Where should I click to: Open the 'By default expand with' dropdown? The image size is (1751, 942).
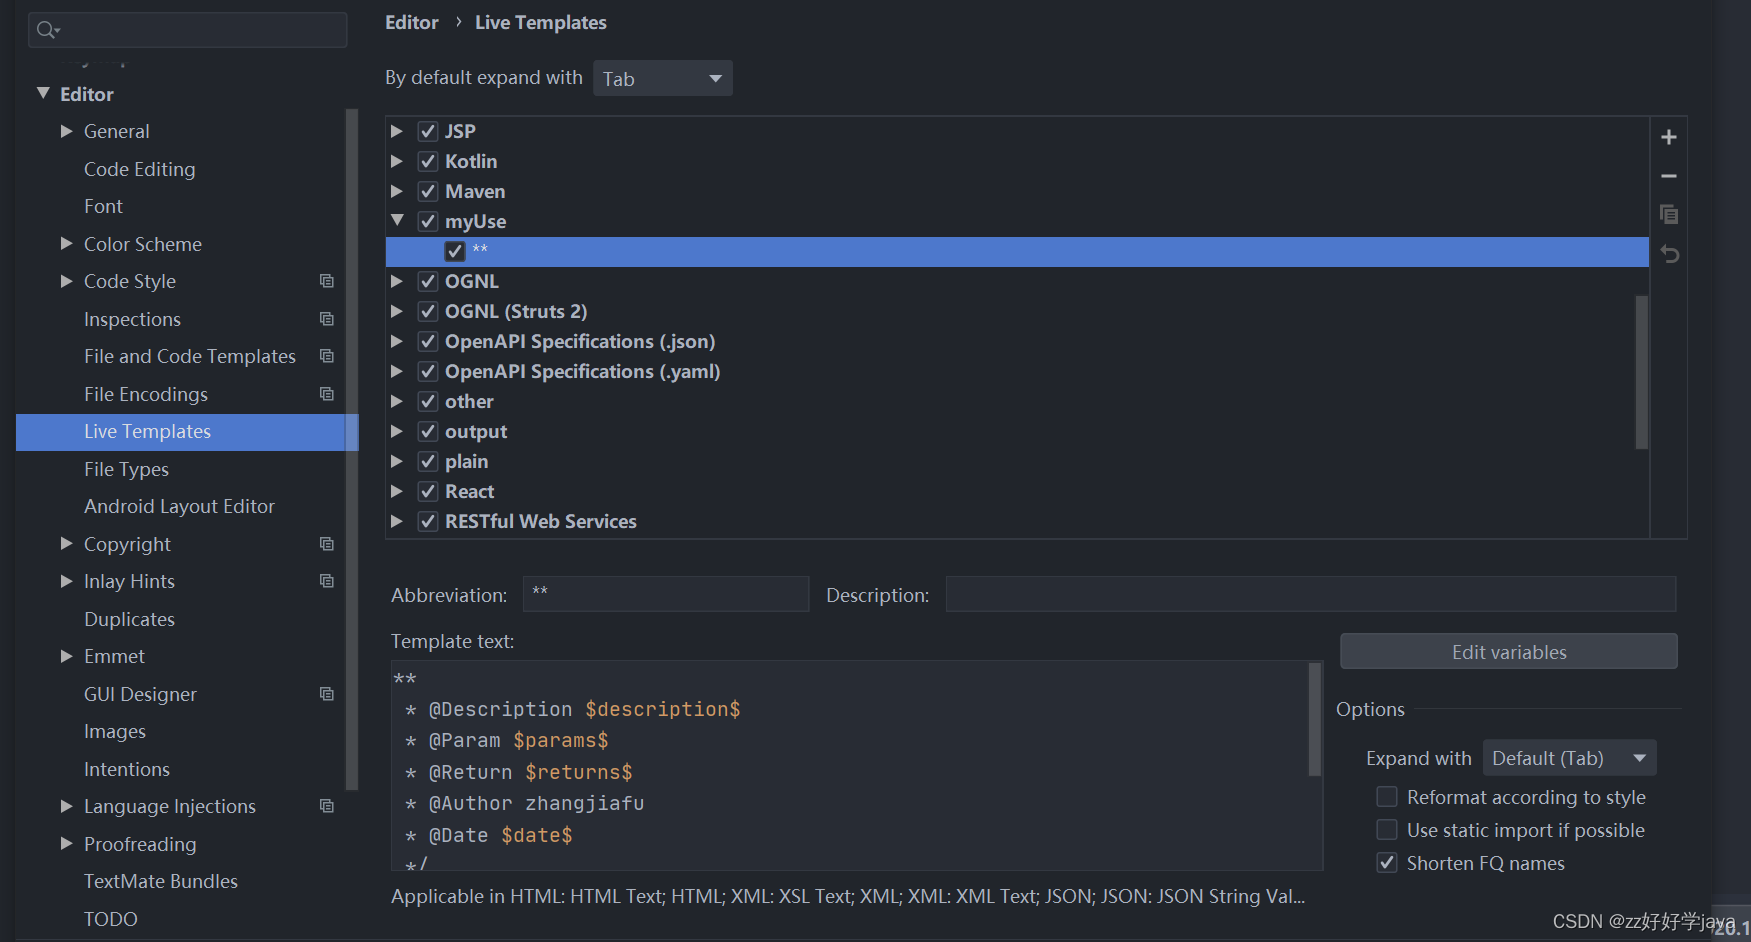[662, 78]
